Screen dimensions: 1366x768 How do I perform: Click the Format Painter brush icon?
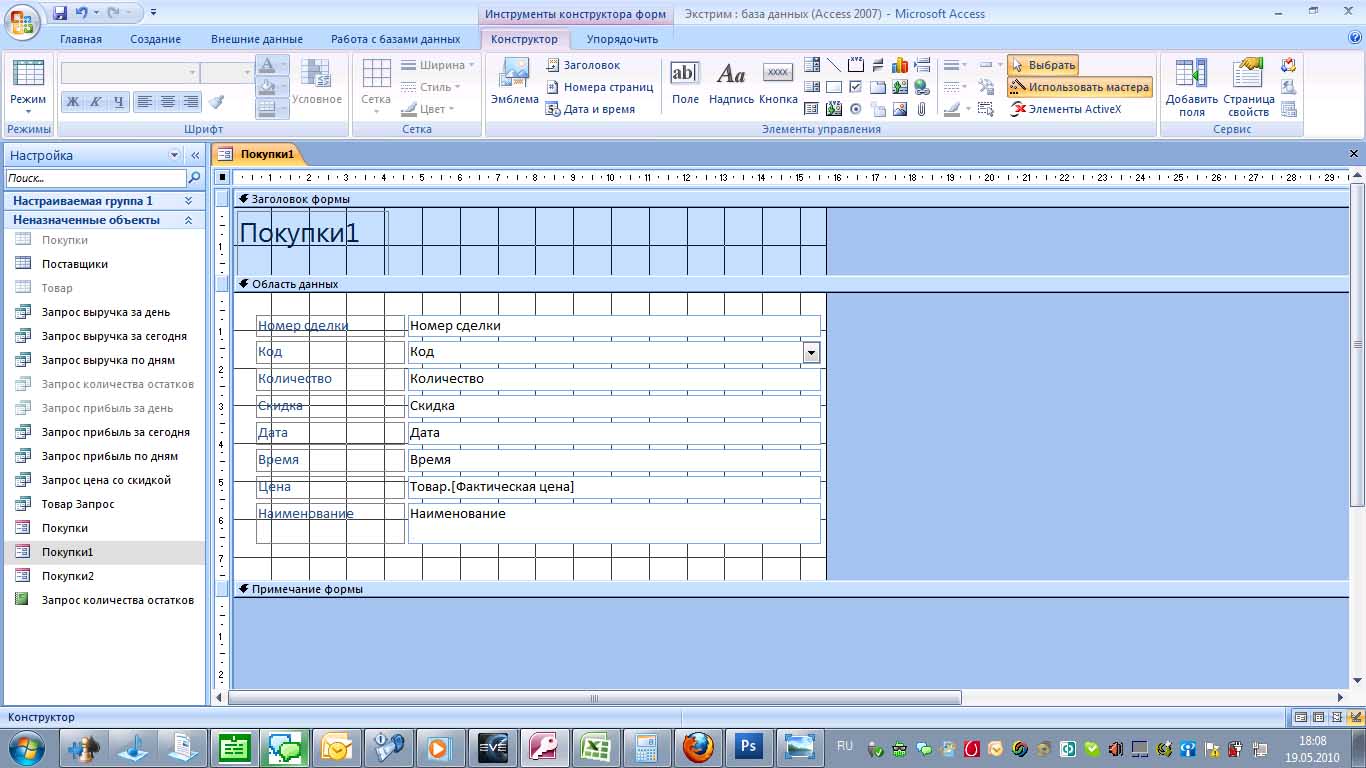217,101
